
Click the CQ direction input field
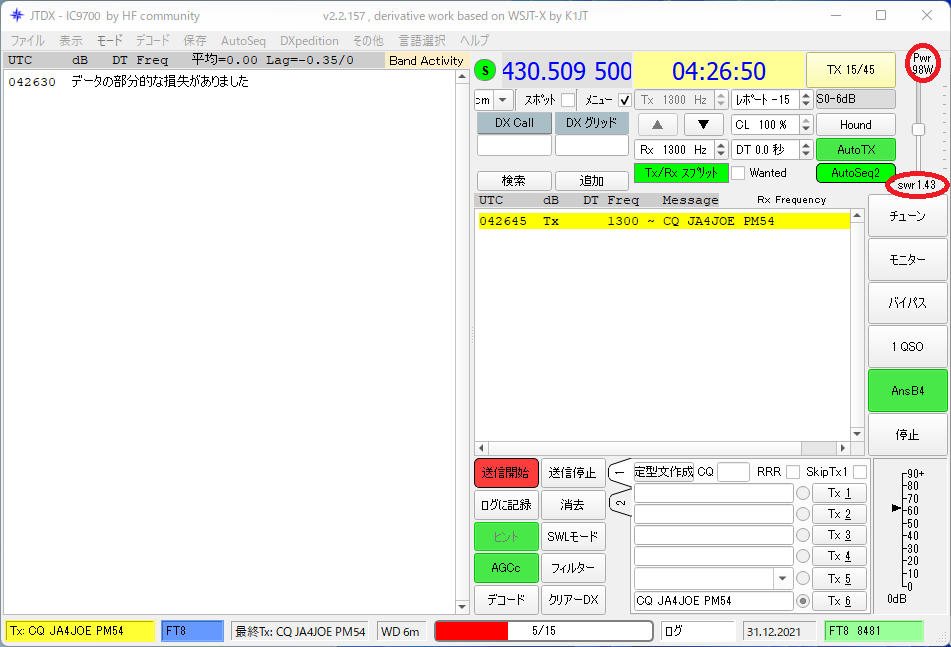coord(733,472)
